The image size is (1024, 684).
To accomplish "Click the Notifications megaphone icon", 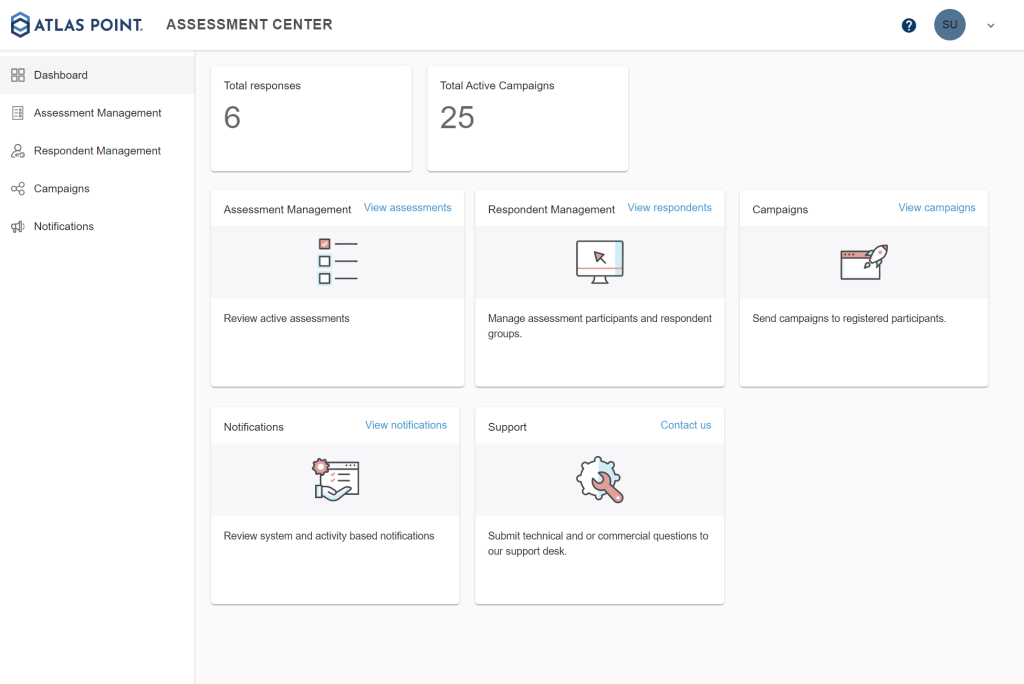I will click(x=18, y=227).
